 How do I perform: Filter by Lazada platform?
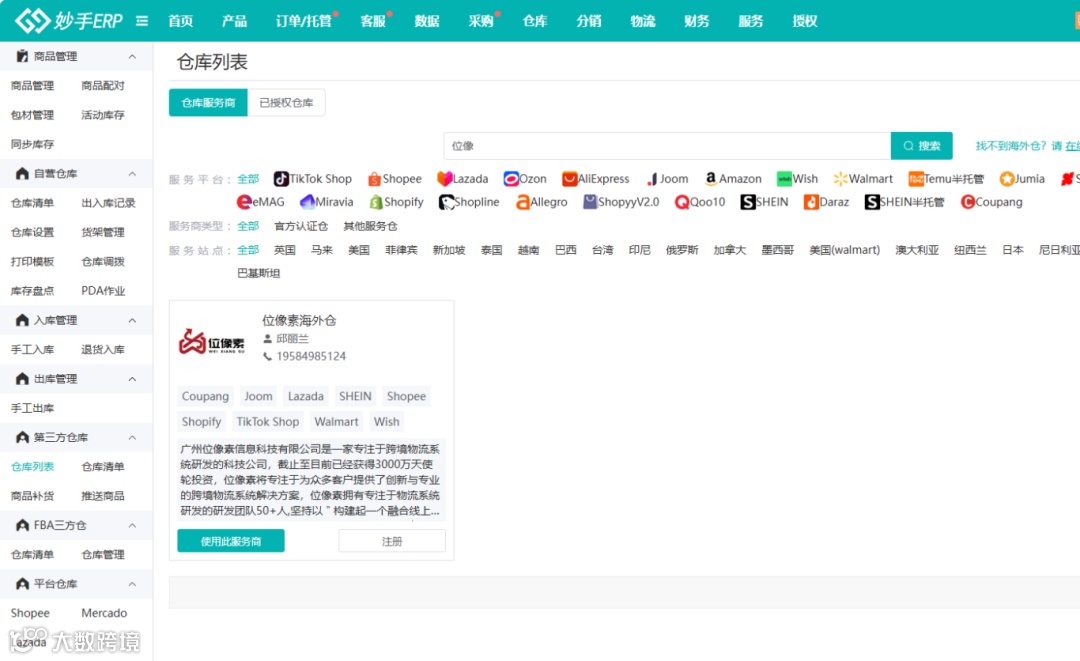pyautogui.click(x=462, y=179)
